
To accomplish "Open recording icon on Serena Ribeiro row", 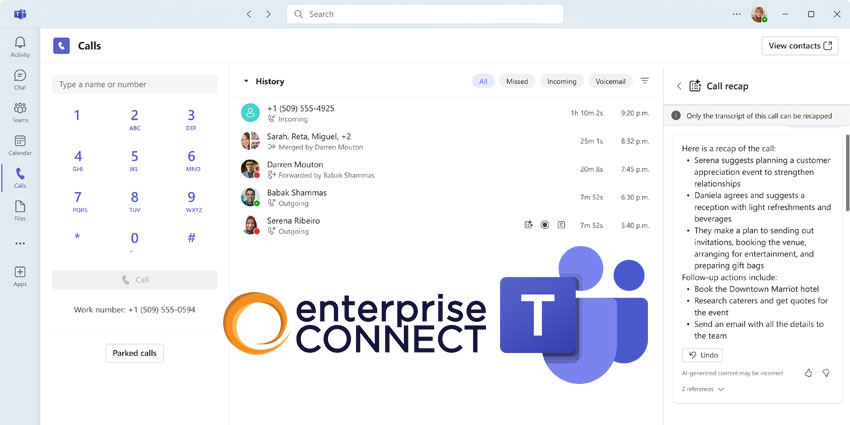I will coord(545,224).
